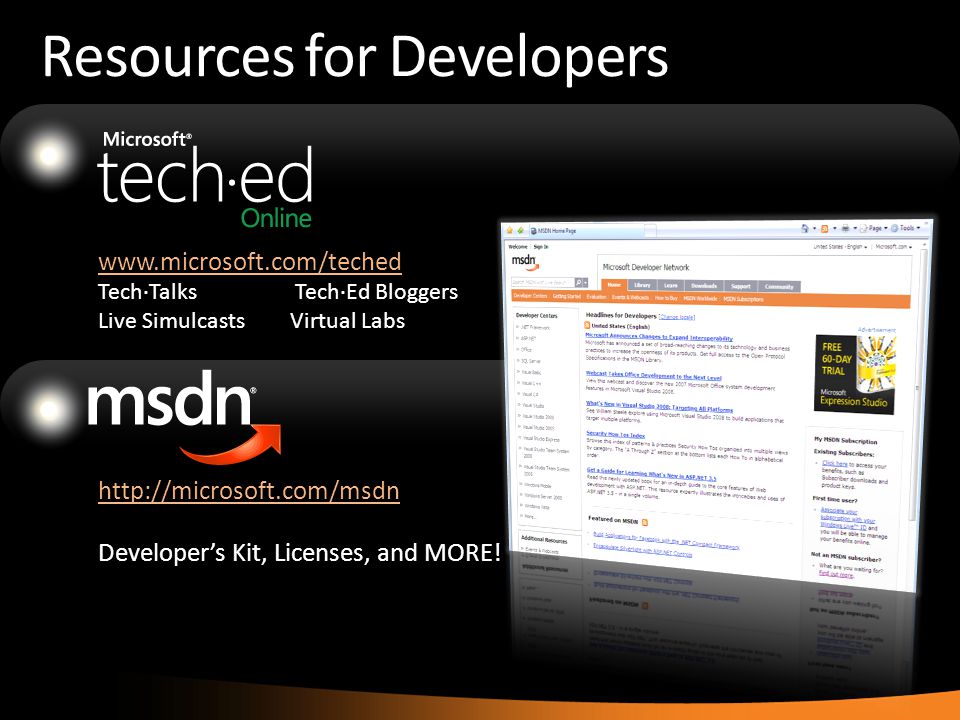Click the small msdn logo in webpage

[525, 262]
